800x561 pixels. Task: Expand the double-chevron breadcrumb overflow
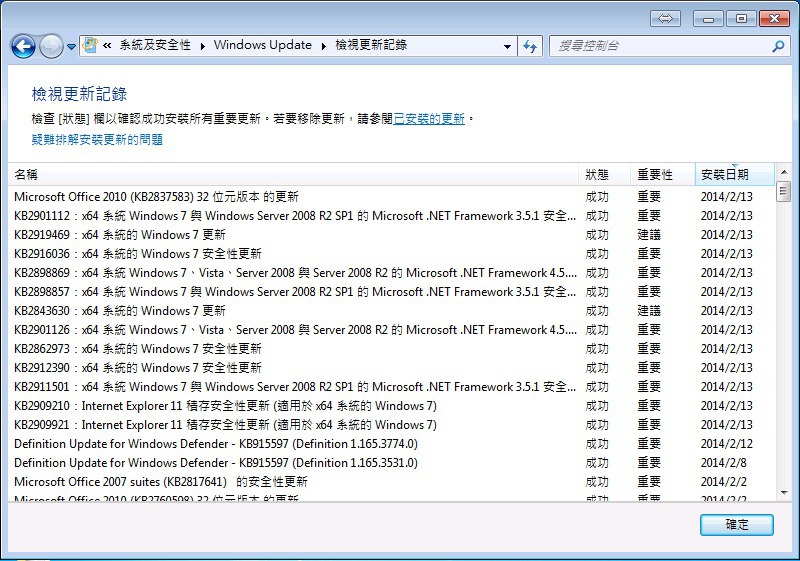pyautogui.click(x=107, y=45)
